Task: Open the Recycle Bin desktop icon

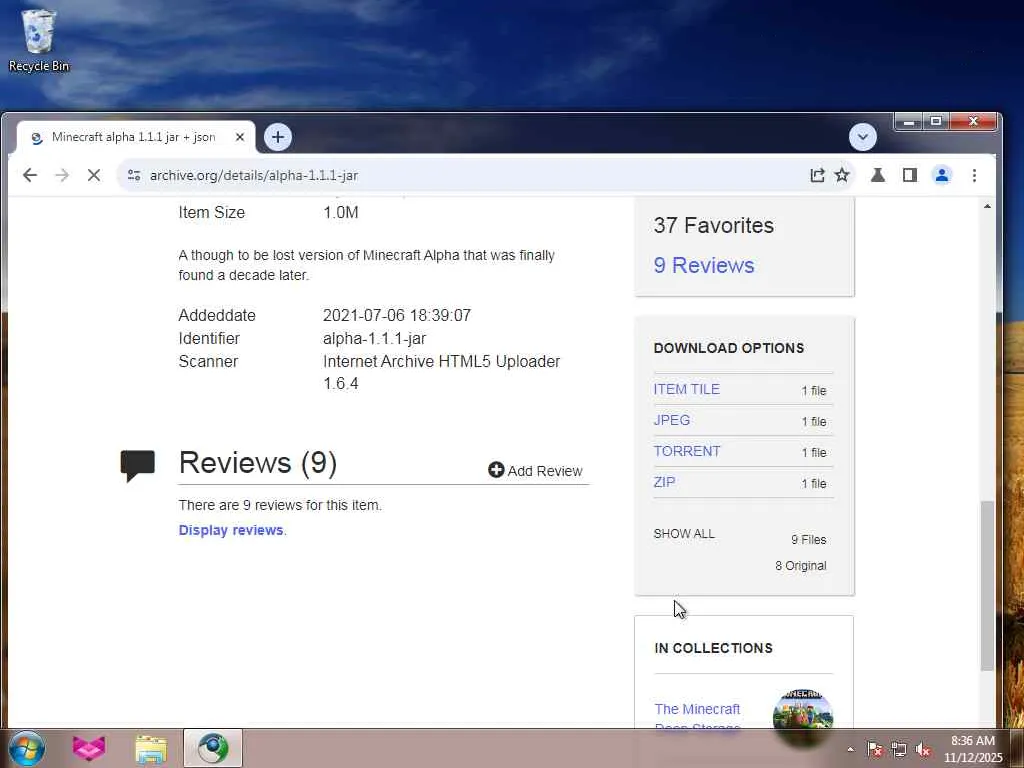Action: [39, 40]
